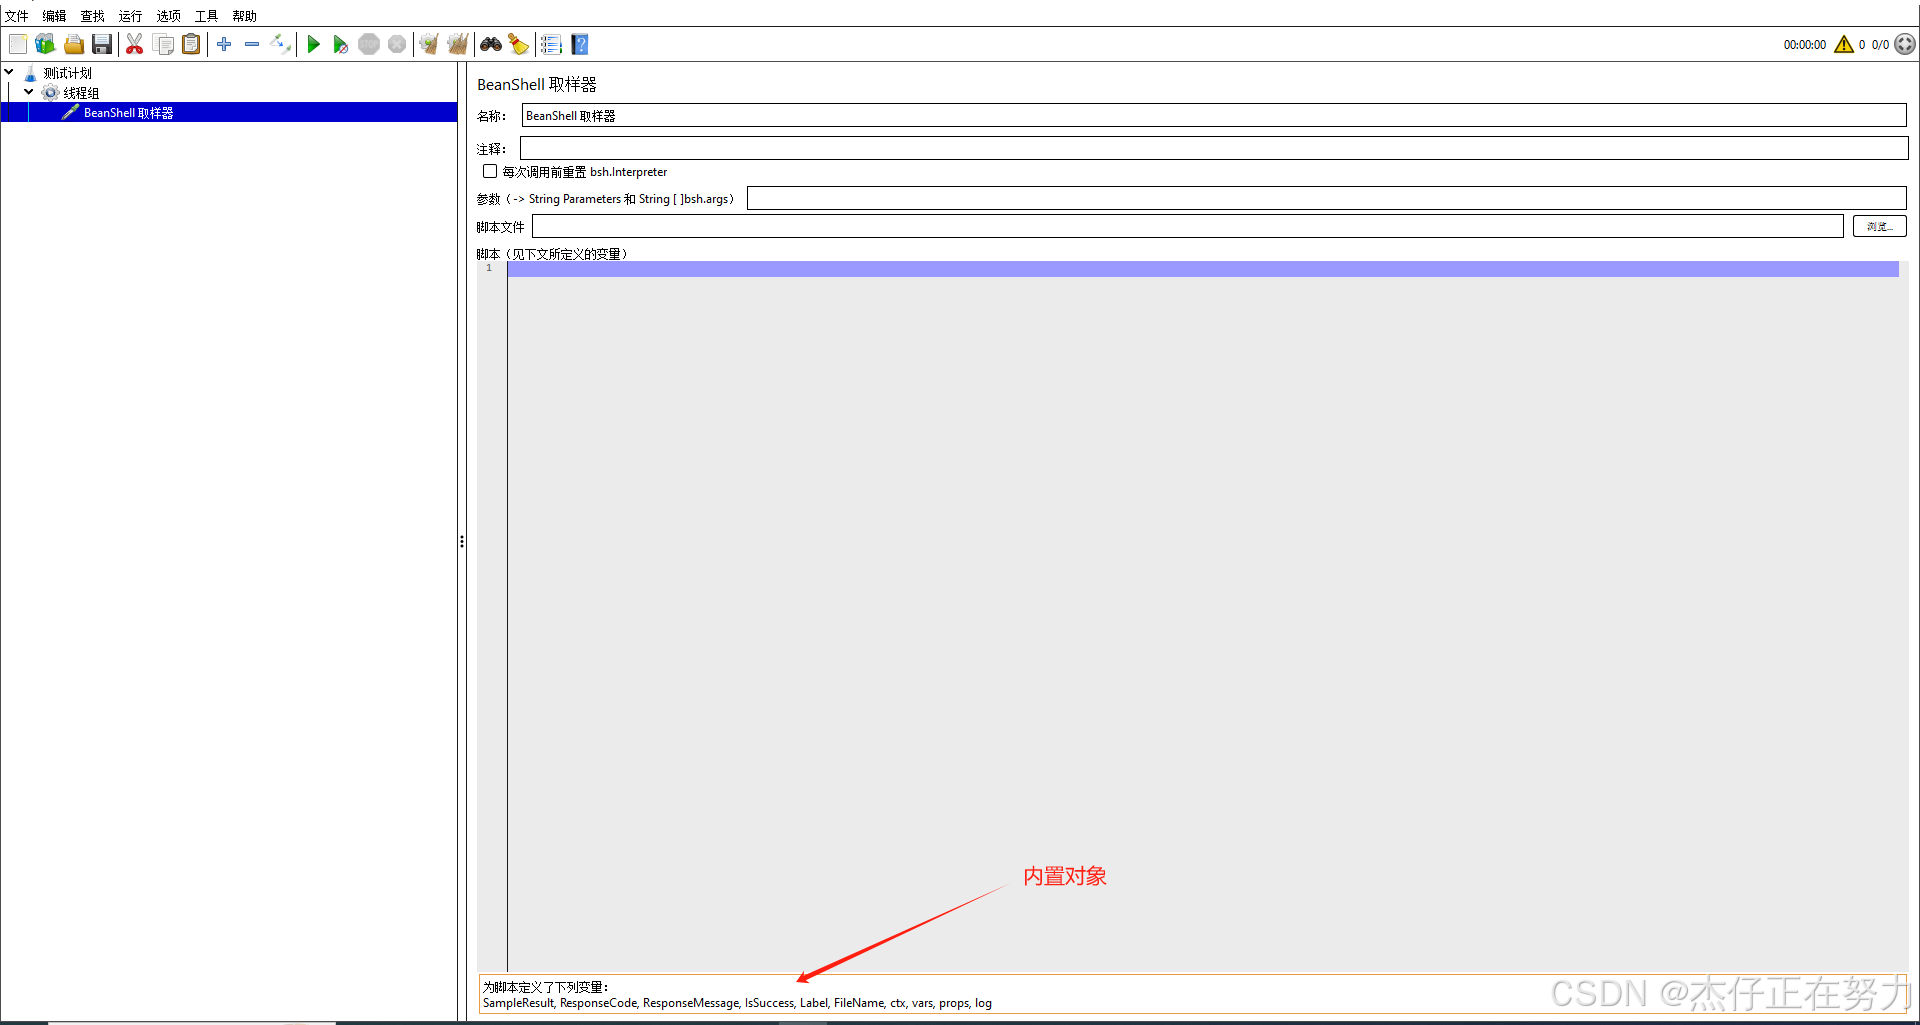Open the 选项 menu
Screen dimensions: 1920x1025
pos(168,16)
